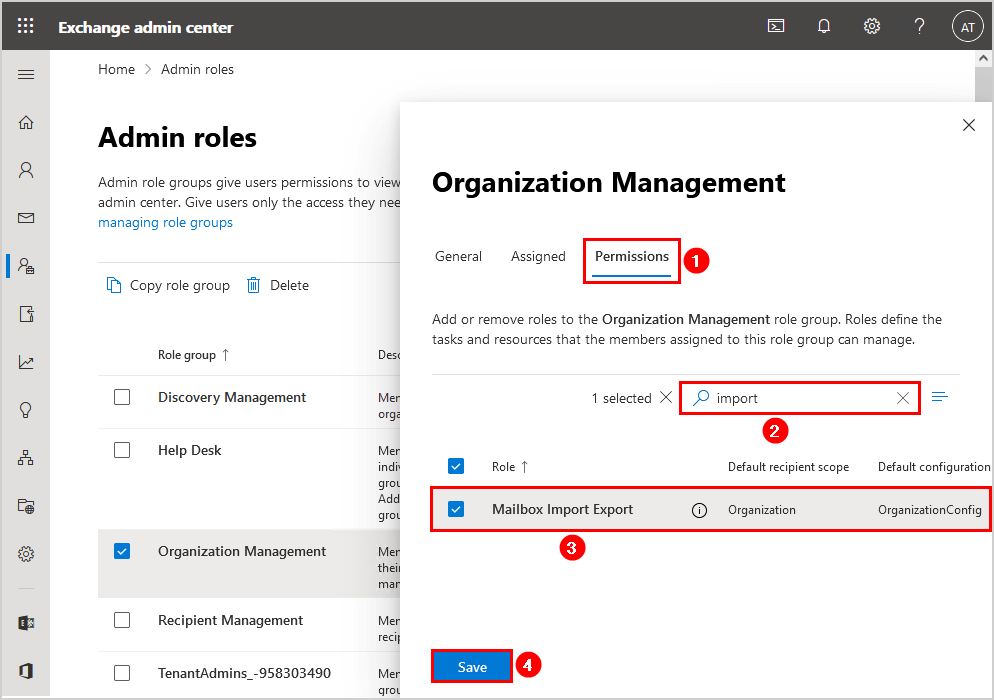Open Recipients in sidebar
Viewport: 994px width, 700px height.
click(26, 170)
